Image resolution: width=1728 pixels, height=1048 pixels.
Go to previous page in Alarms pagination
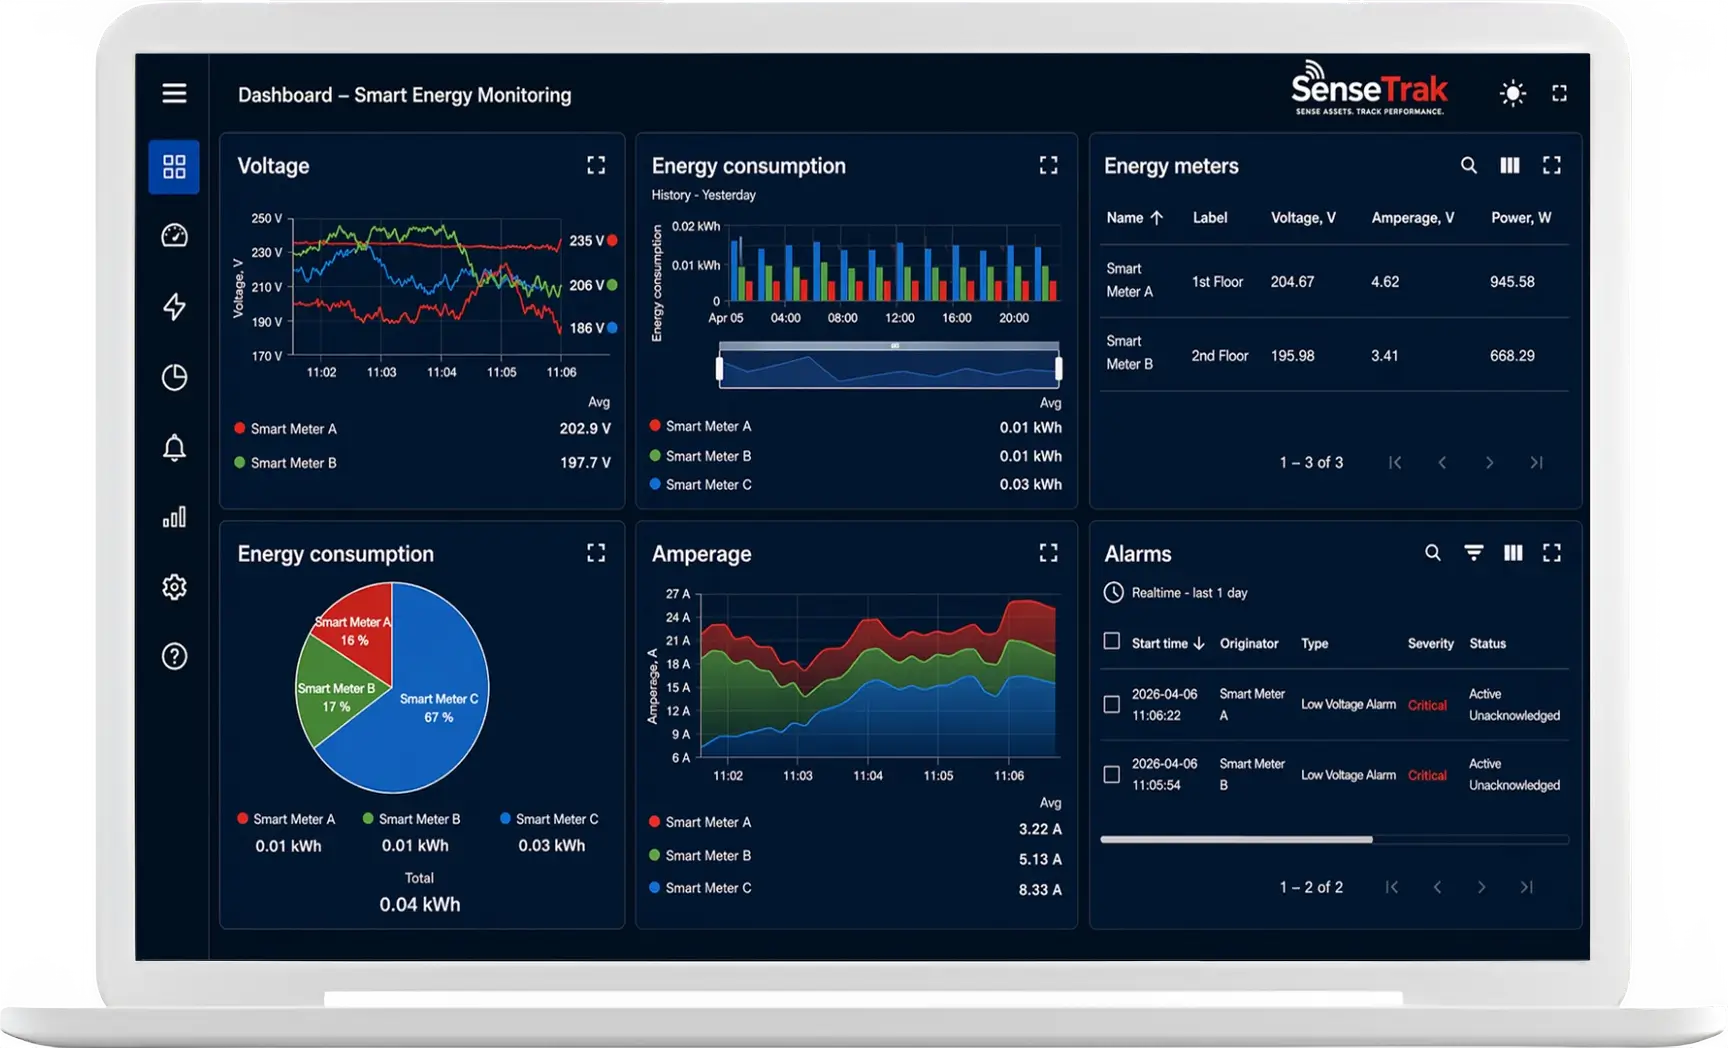point(1437,887)
